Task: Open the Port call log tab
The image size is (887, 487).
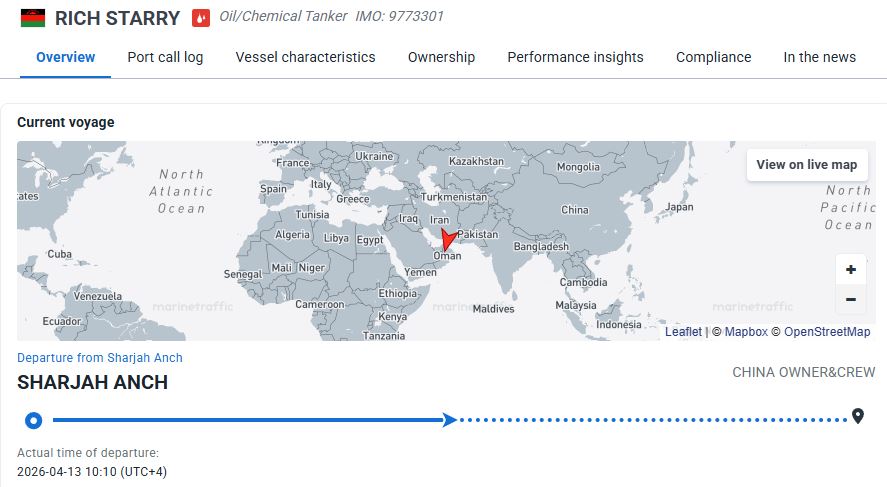Action: 165,57
